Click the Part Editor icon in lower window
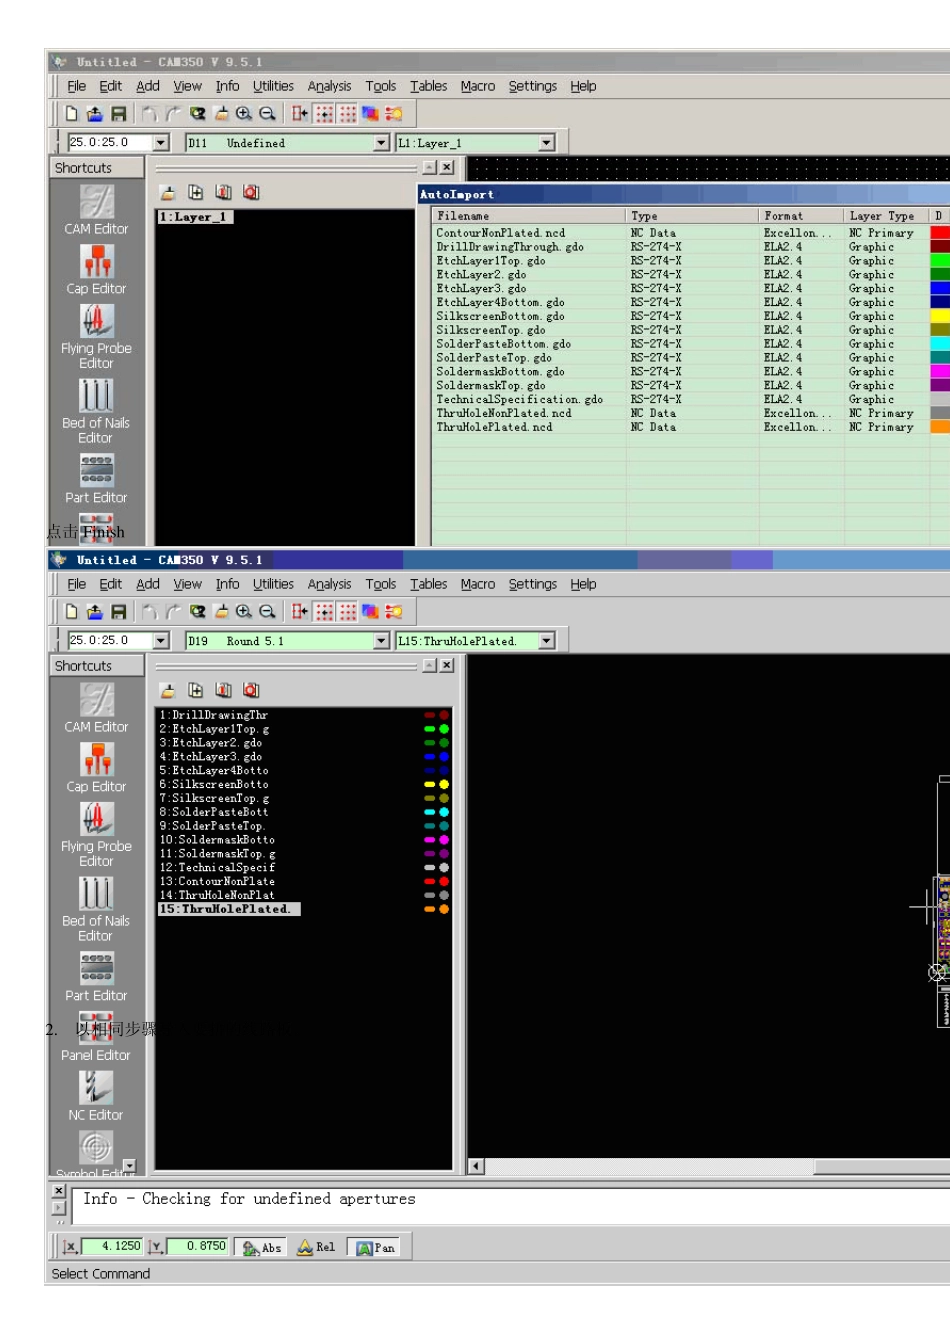 click(x=96, y=969)
